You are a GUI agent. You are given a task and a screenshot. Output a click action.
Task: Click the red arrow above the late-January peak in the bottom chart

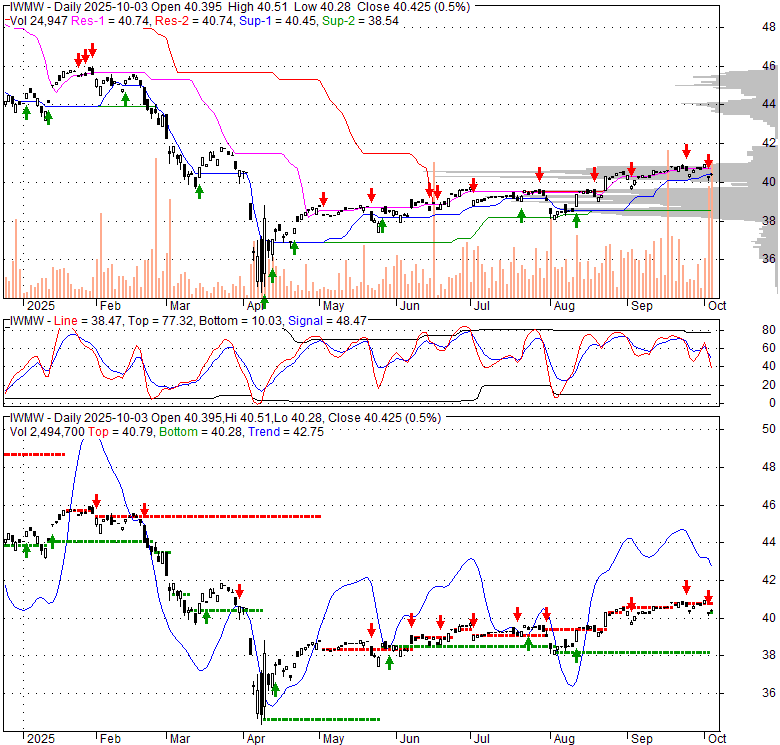point(96,500)
